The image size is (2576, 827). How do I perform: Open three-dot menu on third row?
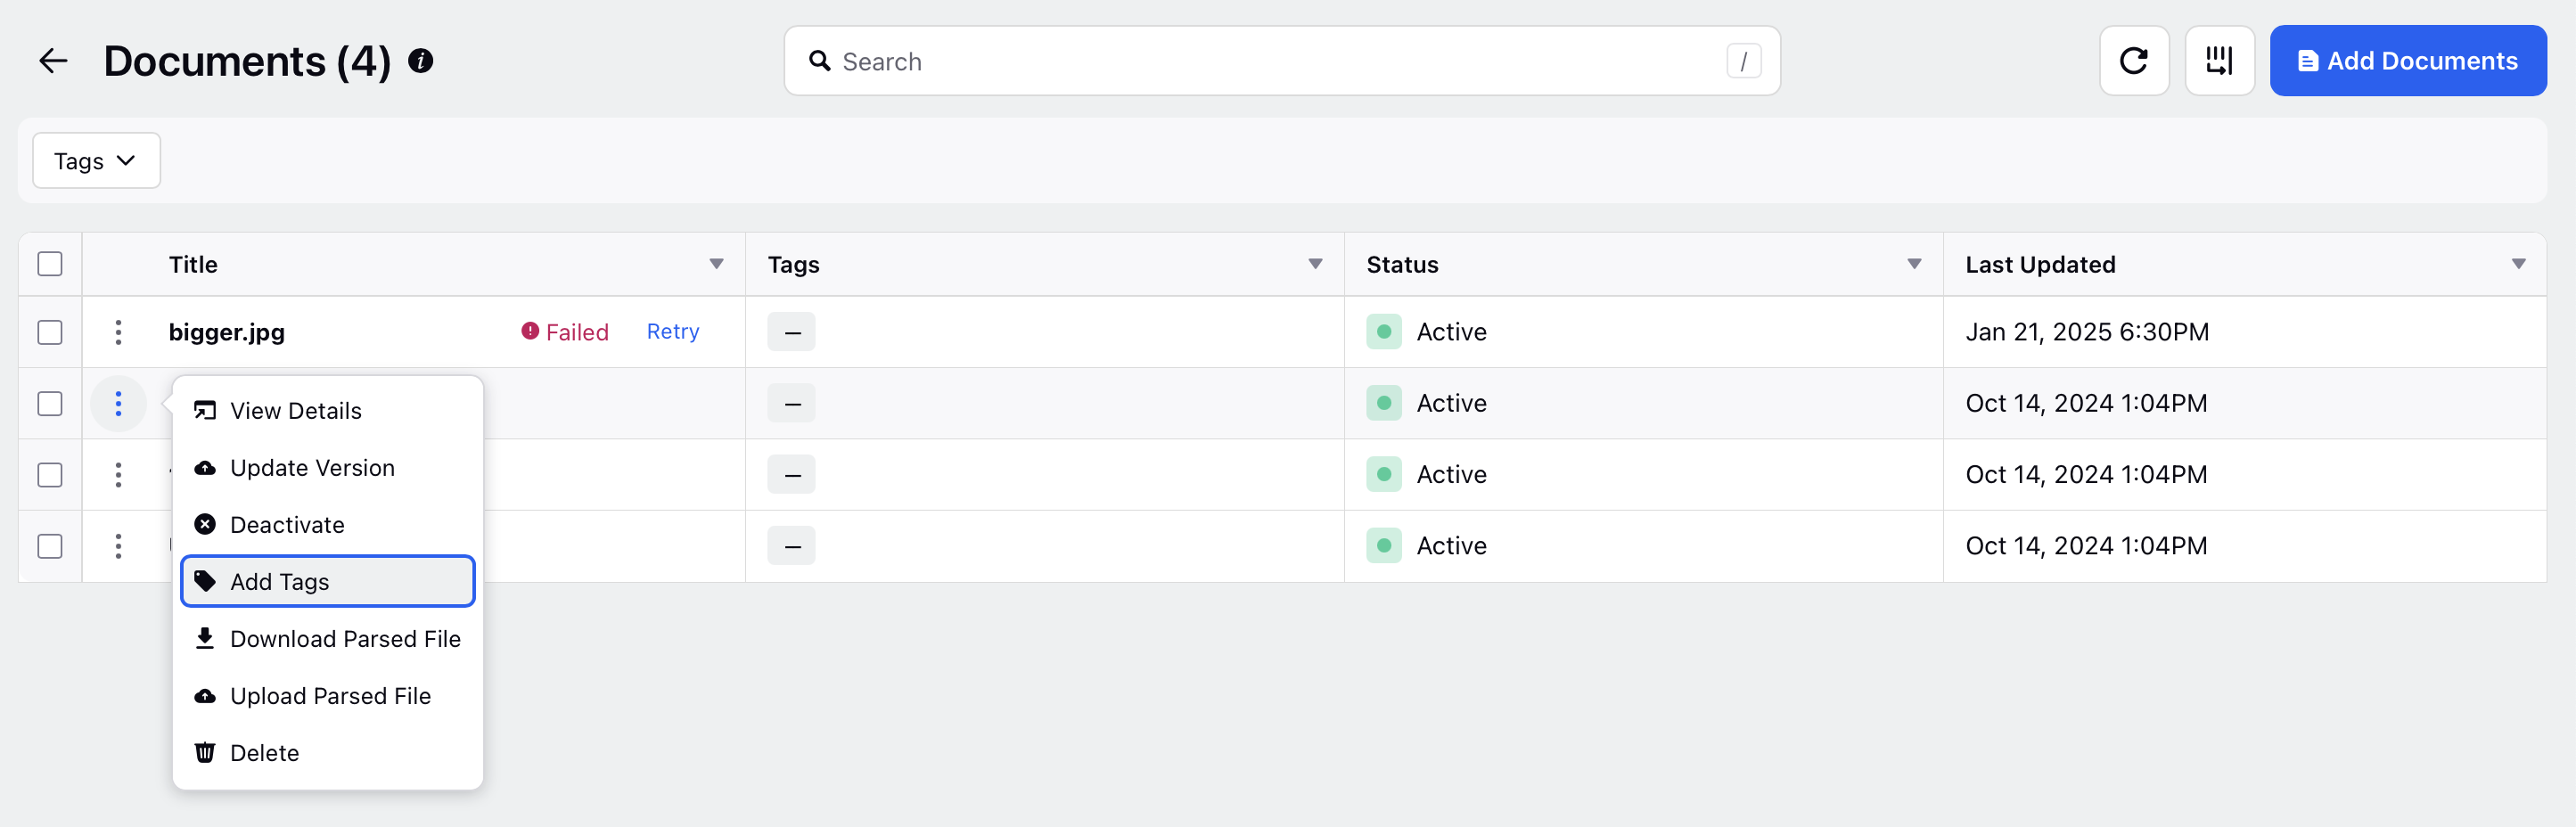118,474
